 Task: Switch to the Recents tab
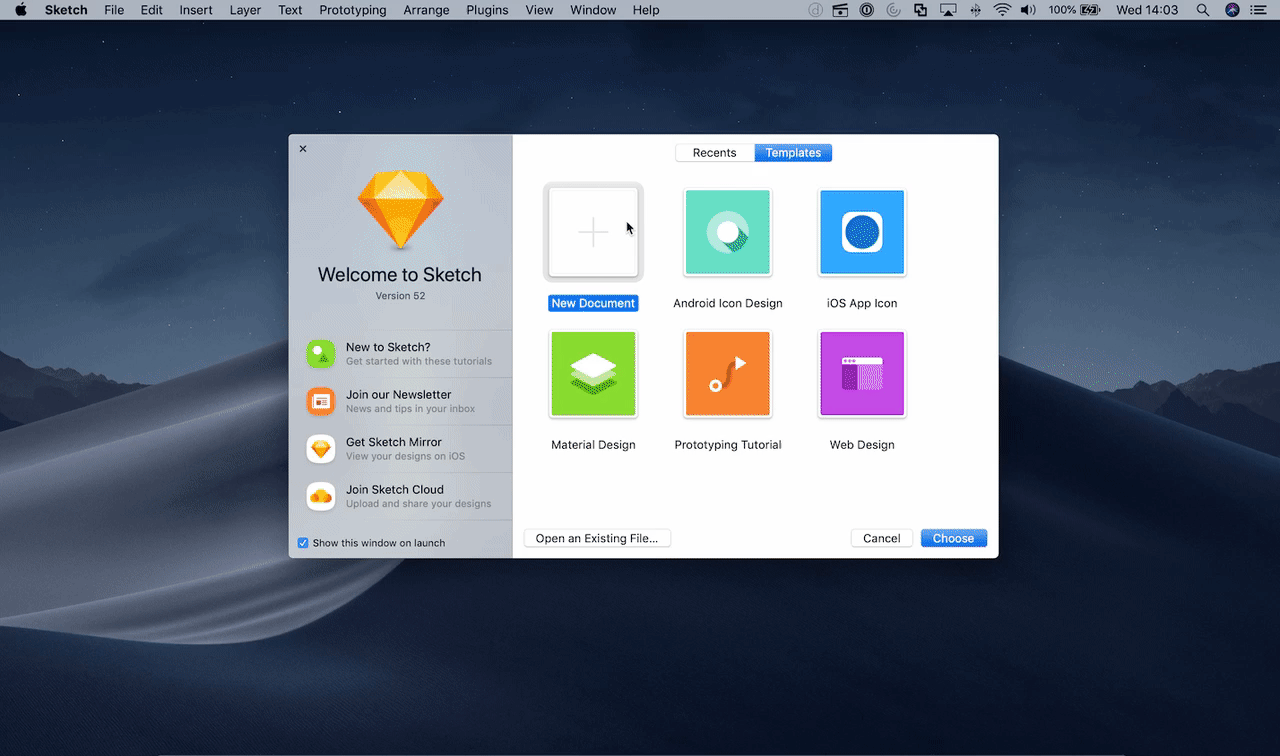pyautogui.click(x=715, y=153)
